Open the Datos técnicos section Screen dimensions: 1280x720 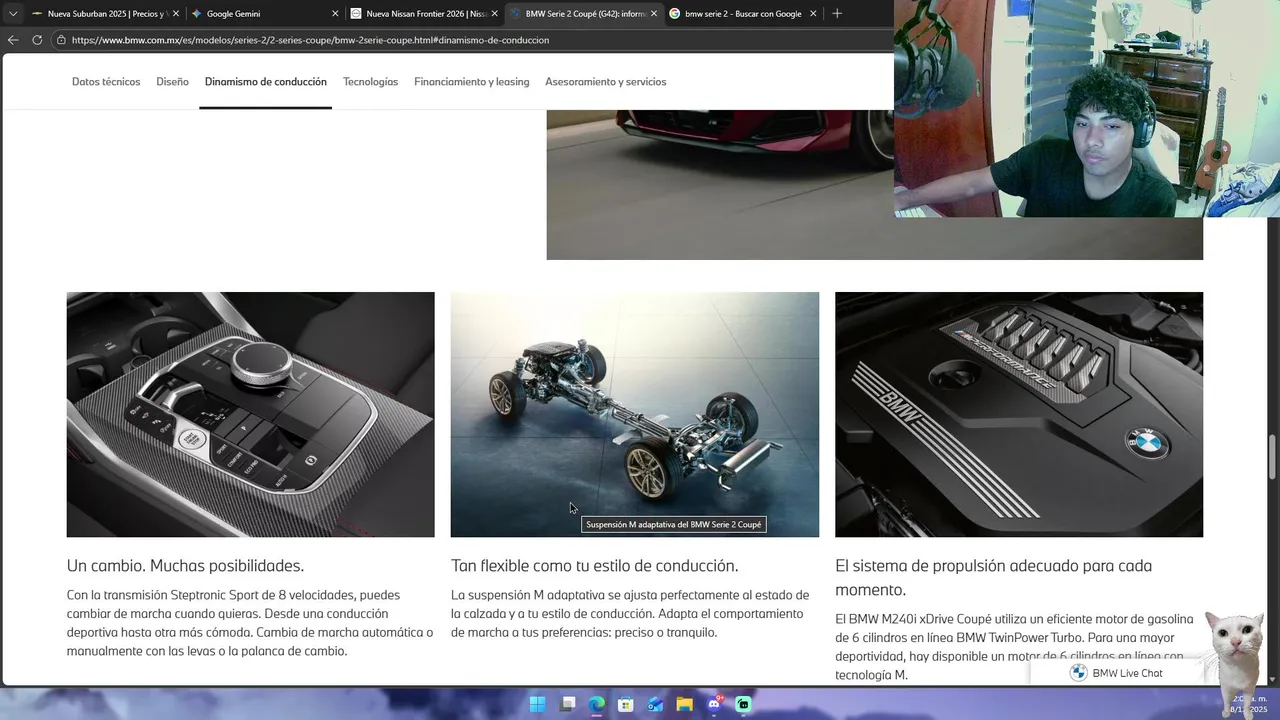tap(106, 82)
